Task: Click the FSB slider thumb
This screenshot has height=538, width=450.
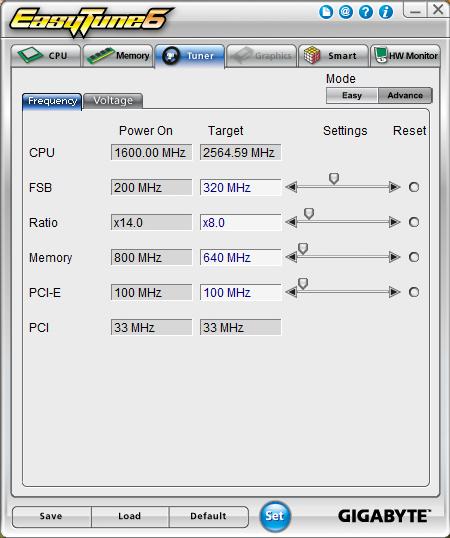Action: (x=334, y=178)
